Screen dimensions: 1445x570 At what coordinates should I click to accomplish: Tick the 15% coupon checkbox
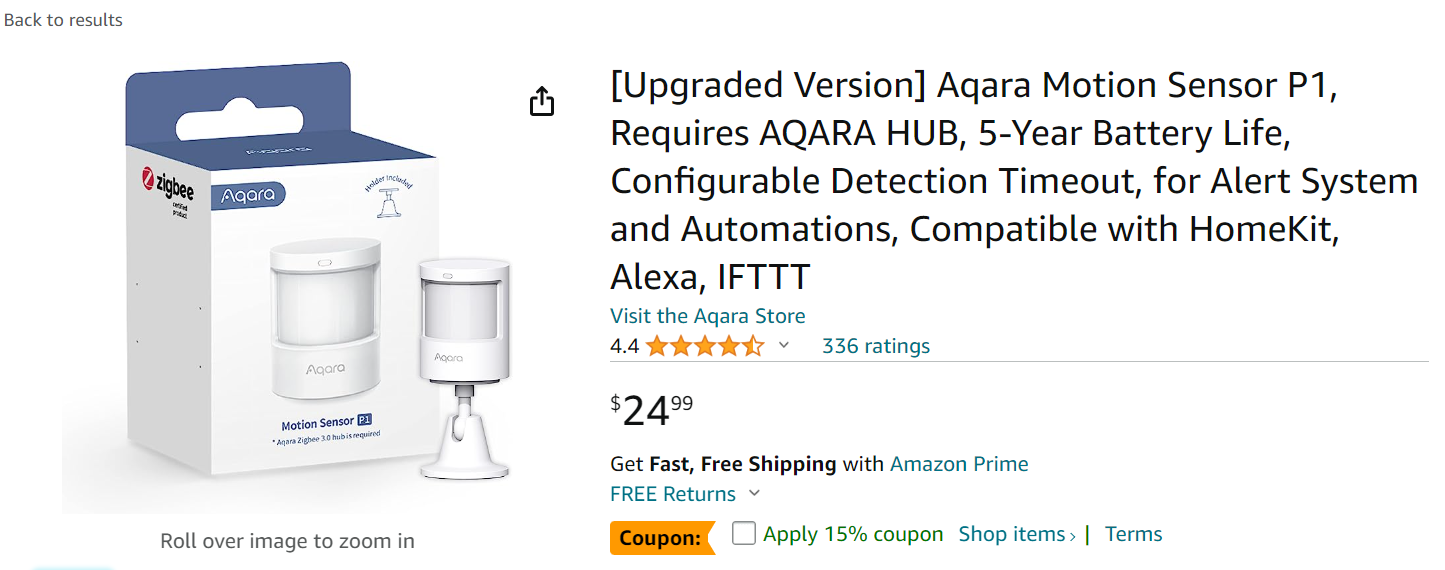tap(743, 533)
